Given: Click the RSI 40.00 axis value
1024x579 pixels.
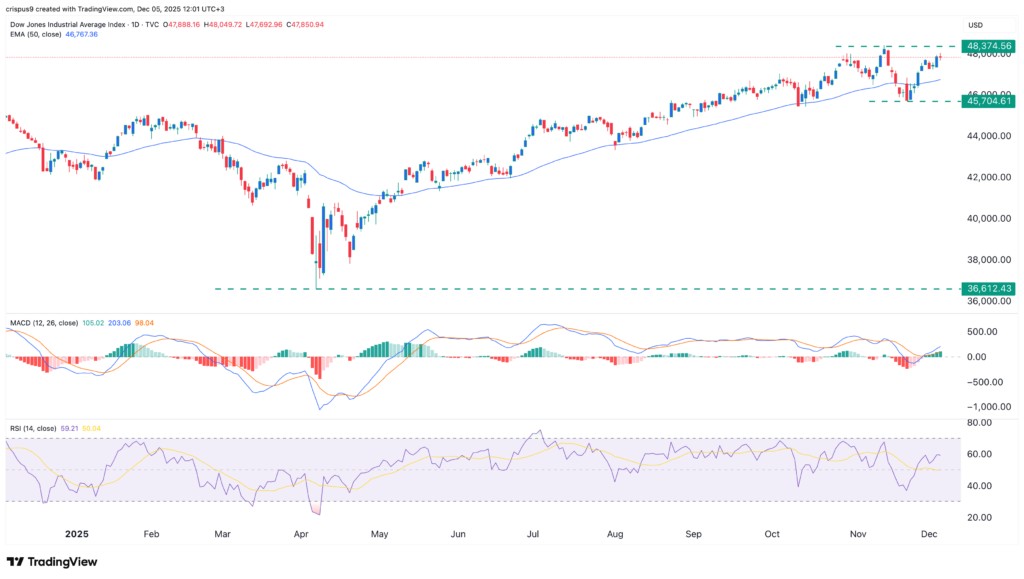Looking at the screenshot, I should point(979,486).
